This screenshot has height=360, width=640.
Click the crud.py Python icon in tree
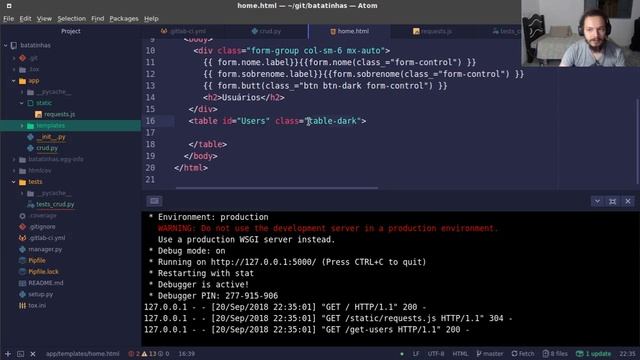pos(31,148)
